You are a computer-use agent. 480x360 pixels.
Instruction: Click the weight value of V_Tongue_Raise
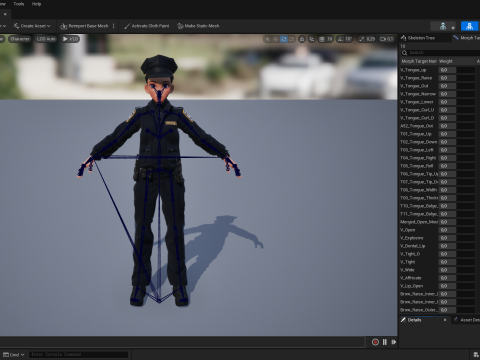click(x=447, y=78)
